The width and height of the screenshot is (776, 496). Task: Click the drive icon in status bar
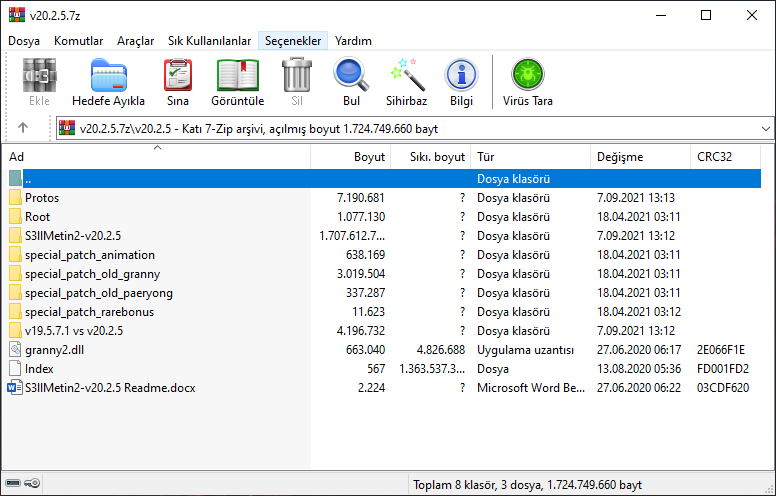[x=13, y=483]
